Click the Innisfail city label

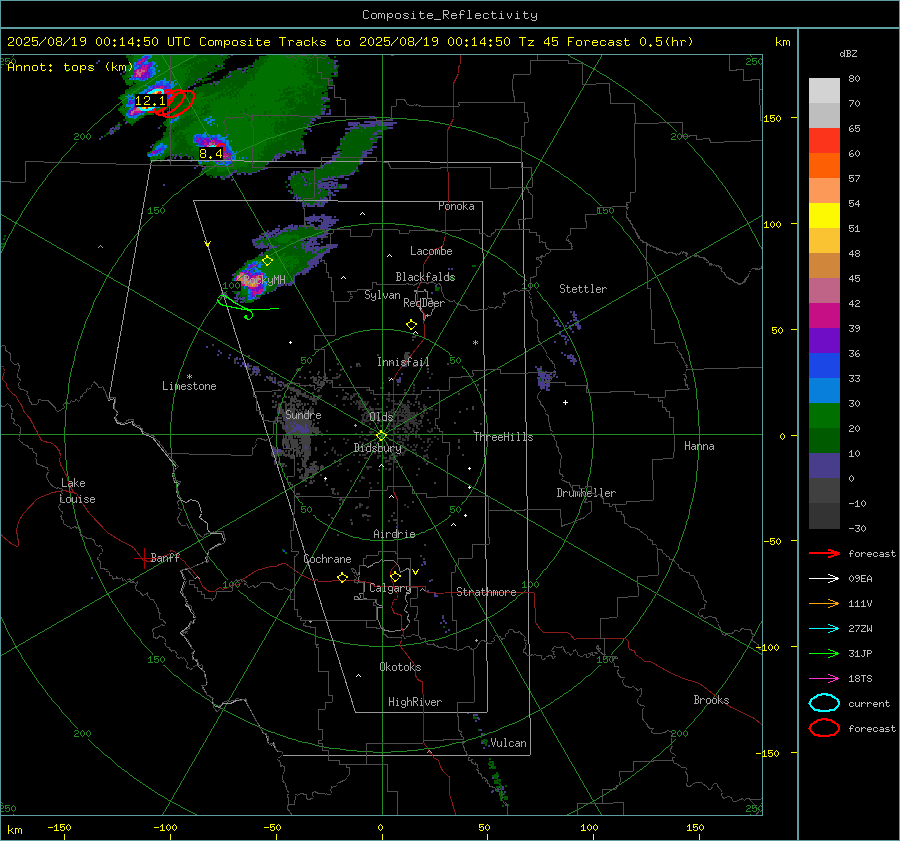tap(403, 362)
